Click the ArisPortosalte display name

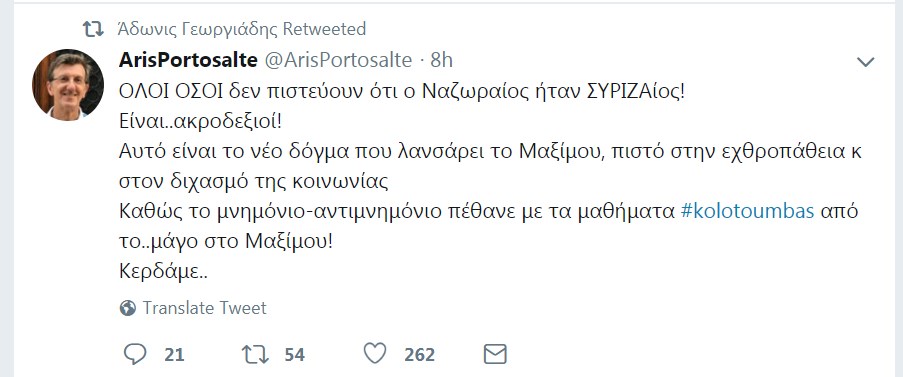coord(188,60)
